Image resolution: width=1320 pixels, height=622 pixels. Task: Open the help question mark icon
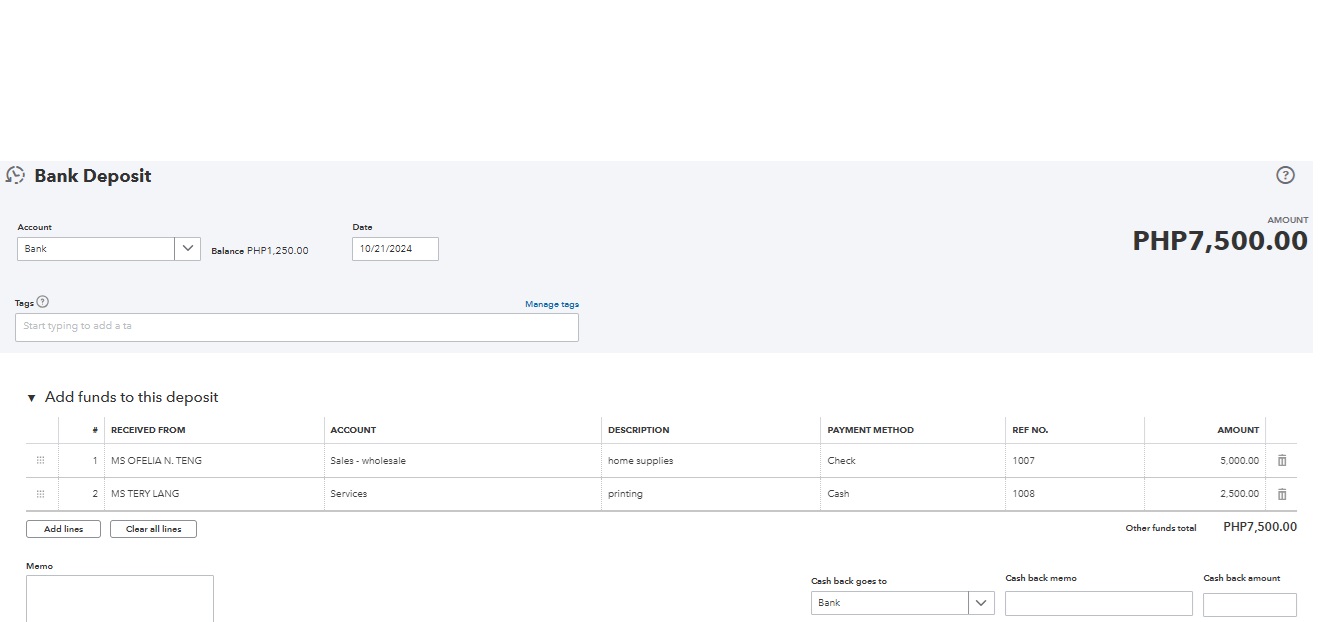coord(1285,176)
